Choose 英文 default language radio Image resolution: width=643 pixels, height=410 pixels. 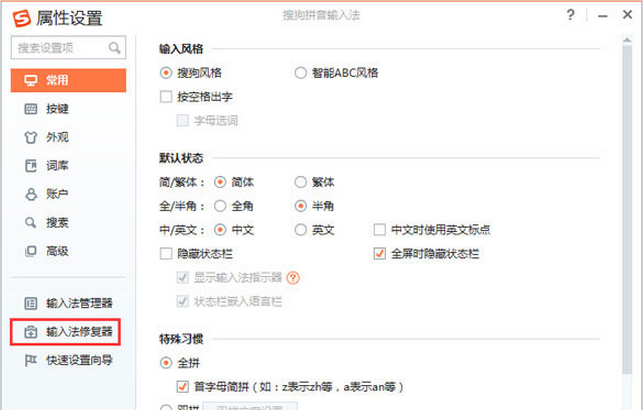coord(300,230)
